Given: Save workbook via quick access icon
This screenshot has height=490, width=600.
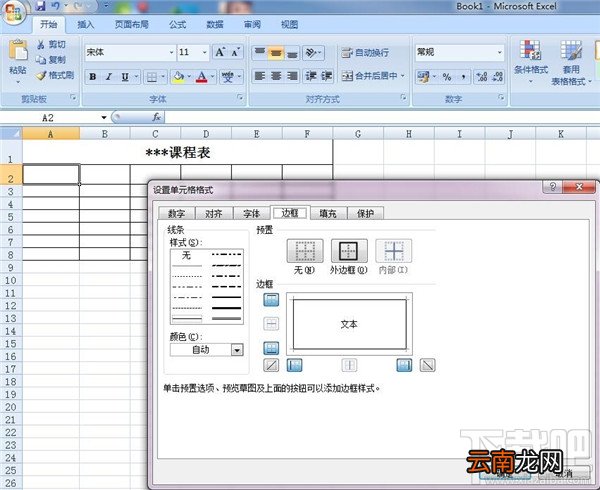Looking at the screenshot, I should [x=40, y=6].
